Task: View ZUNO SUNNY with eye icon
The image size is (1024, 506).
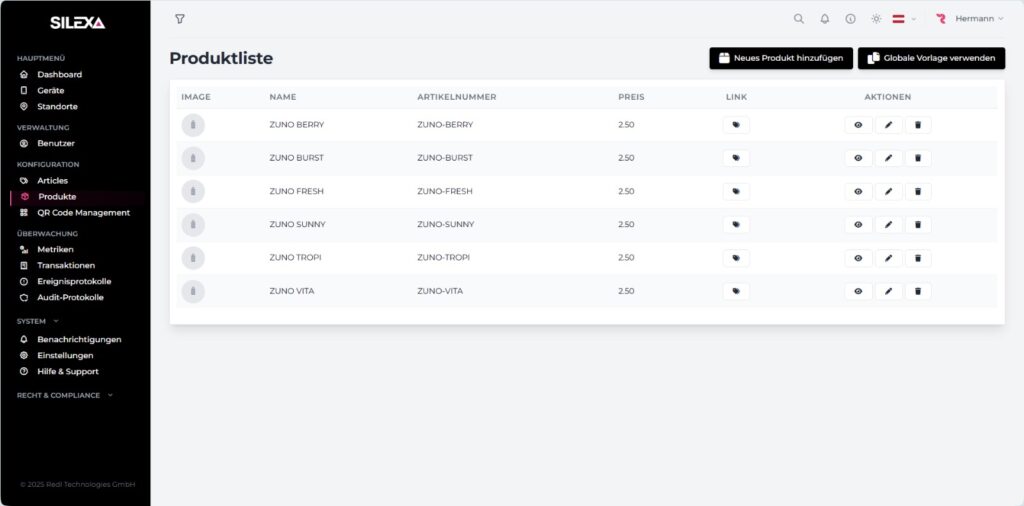Action: (x=858, y=225)
